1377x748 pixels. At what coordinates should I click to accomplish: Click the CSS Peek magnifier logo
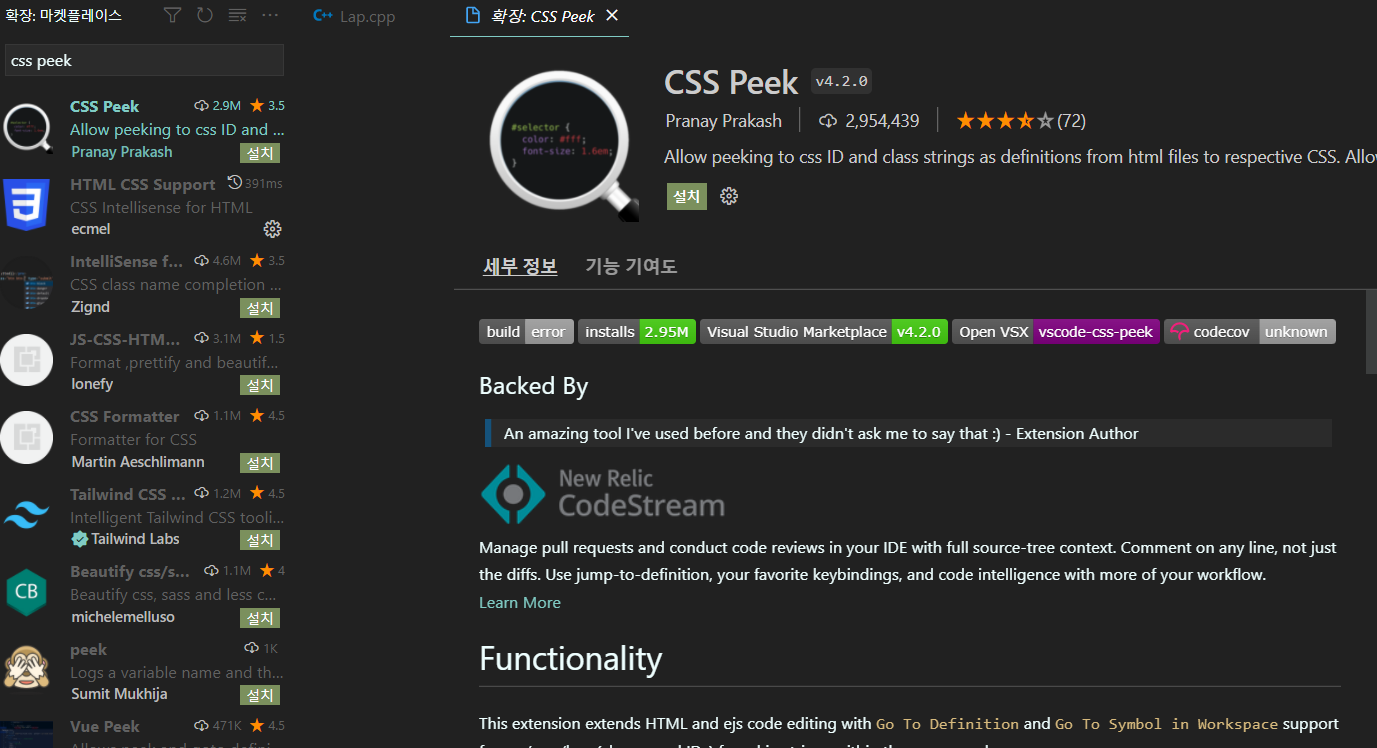click(564, 146)
